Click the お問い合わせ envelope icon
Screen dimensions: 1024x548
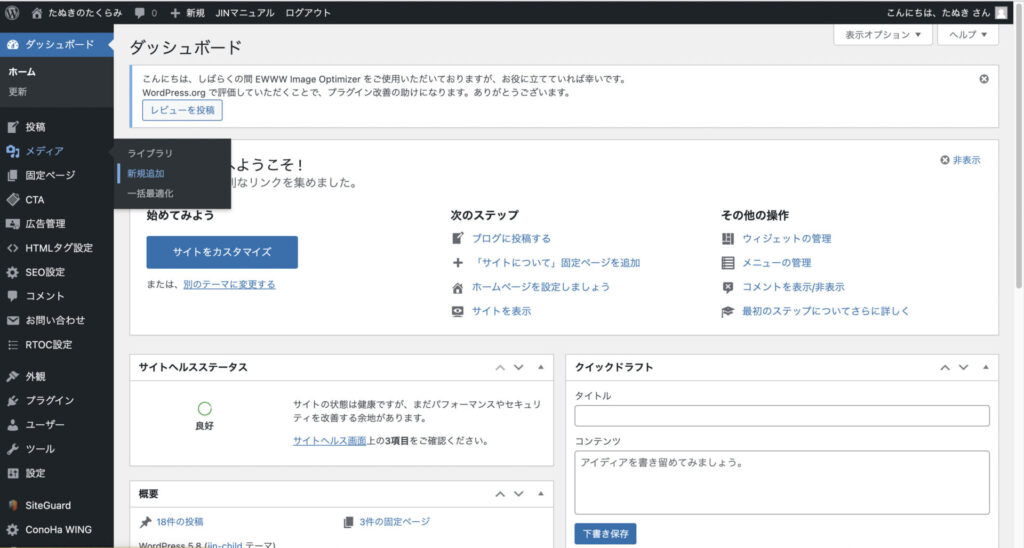pyautogui.click(x=12, y=320)
